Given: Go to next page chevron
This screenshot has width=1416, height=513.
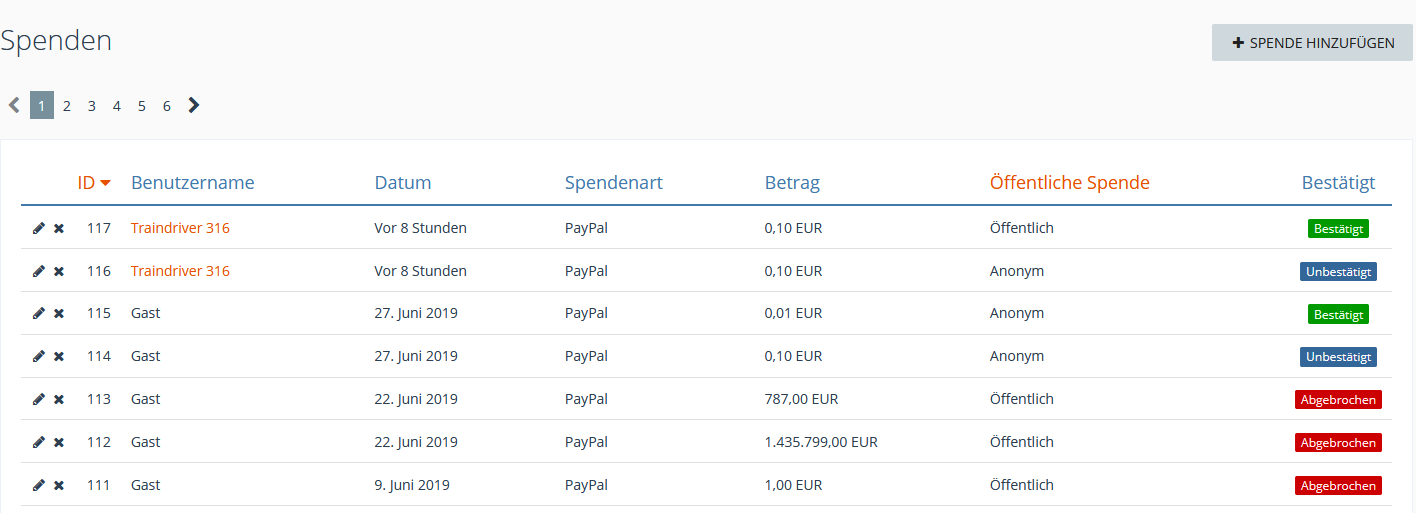Looking at the screenshot, I should point(194,105).
